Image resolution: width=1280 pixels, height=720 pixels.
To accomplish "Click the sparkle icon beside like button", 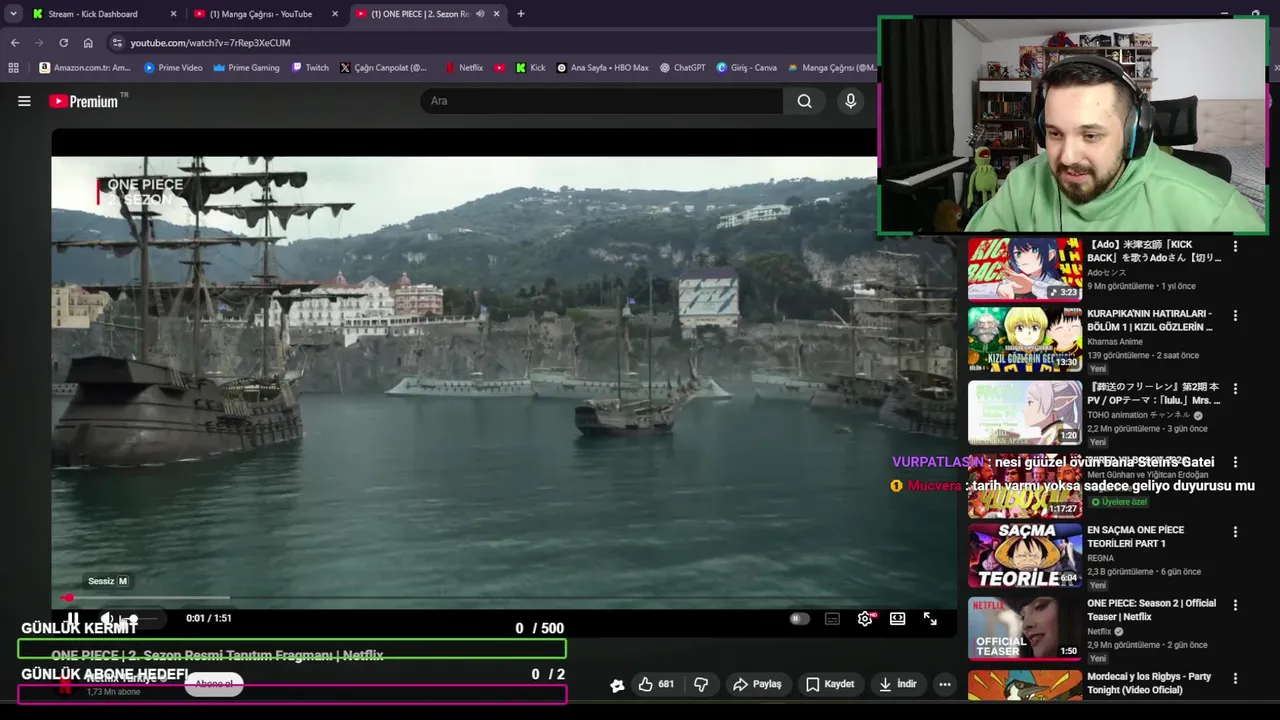I will [617, 685].
